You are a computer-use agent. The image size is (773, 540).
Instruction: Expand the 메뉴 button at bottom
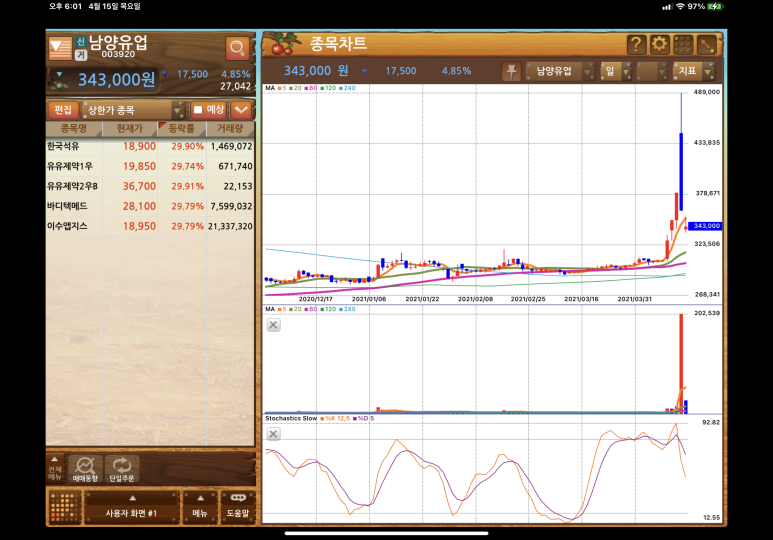click(200, 507)
